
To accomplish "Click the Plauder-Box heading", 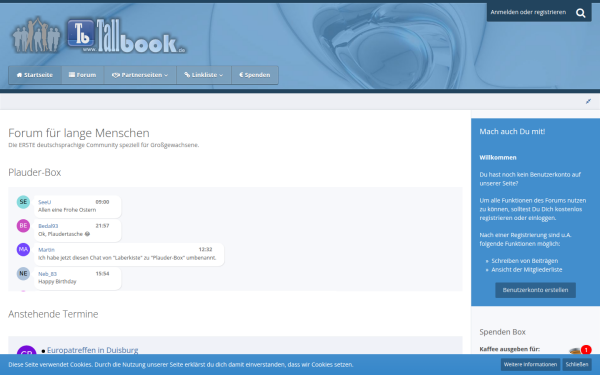I will [34, 173].
